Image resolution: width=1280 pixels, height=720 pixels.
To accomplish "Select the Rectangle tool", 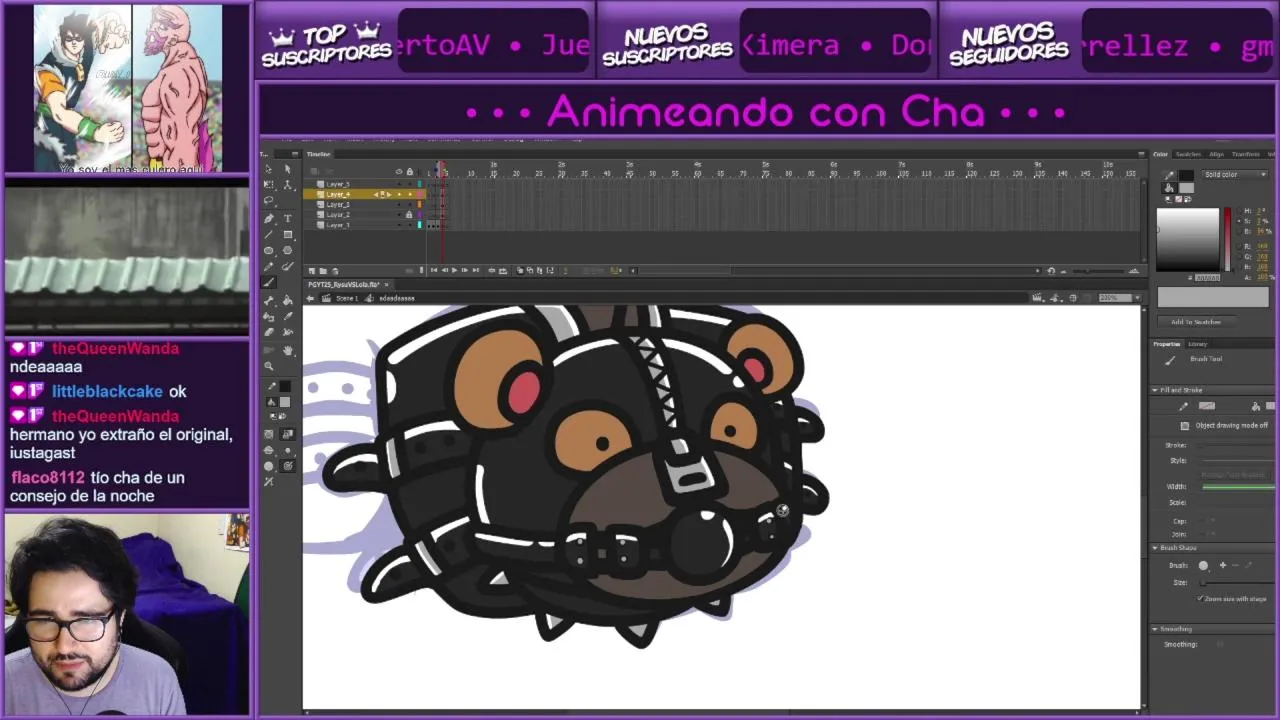I will pyautogui.click(x=288, y=234).
